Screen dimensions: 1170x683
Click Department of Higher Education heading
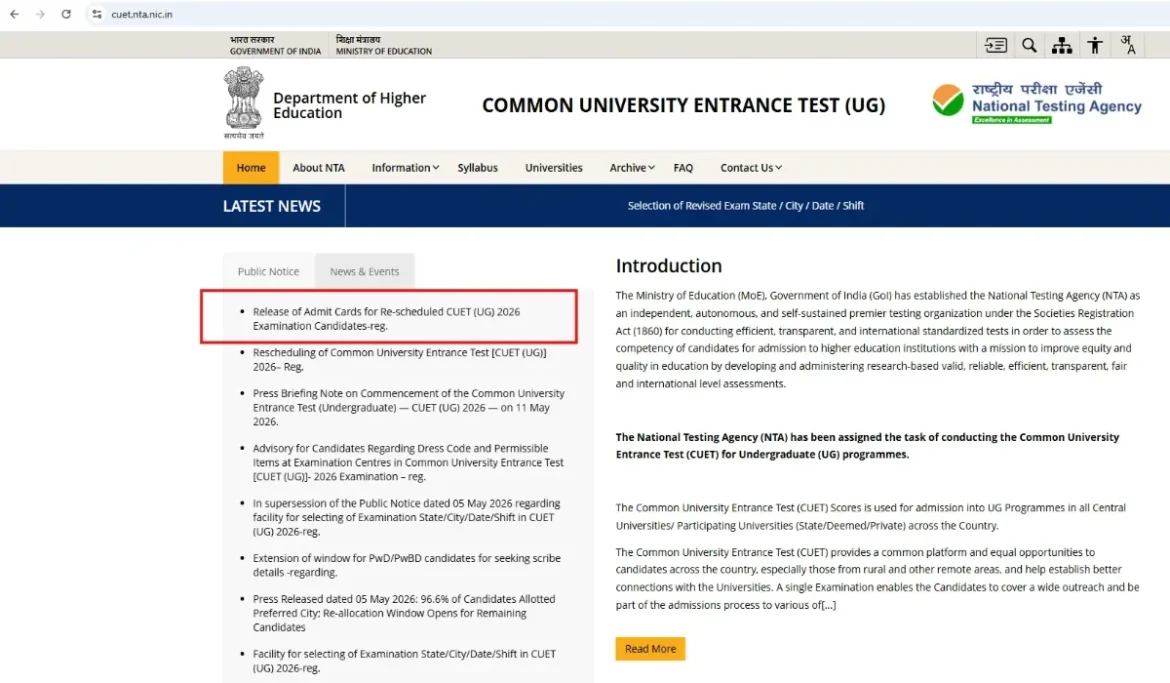[x=349, y=105]
